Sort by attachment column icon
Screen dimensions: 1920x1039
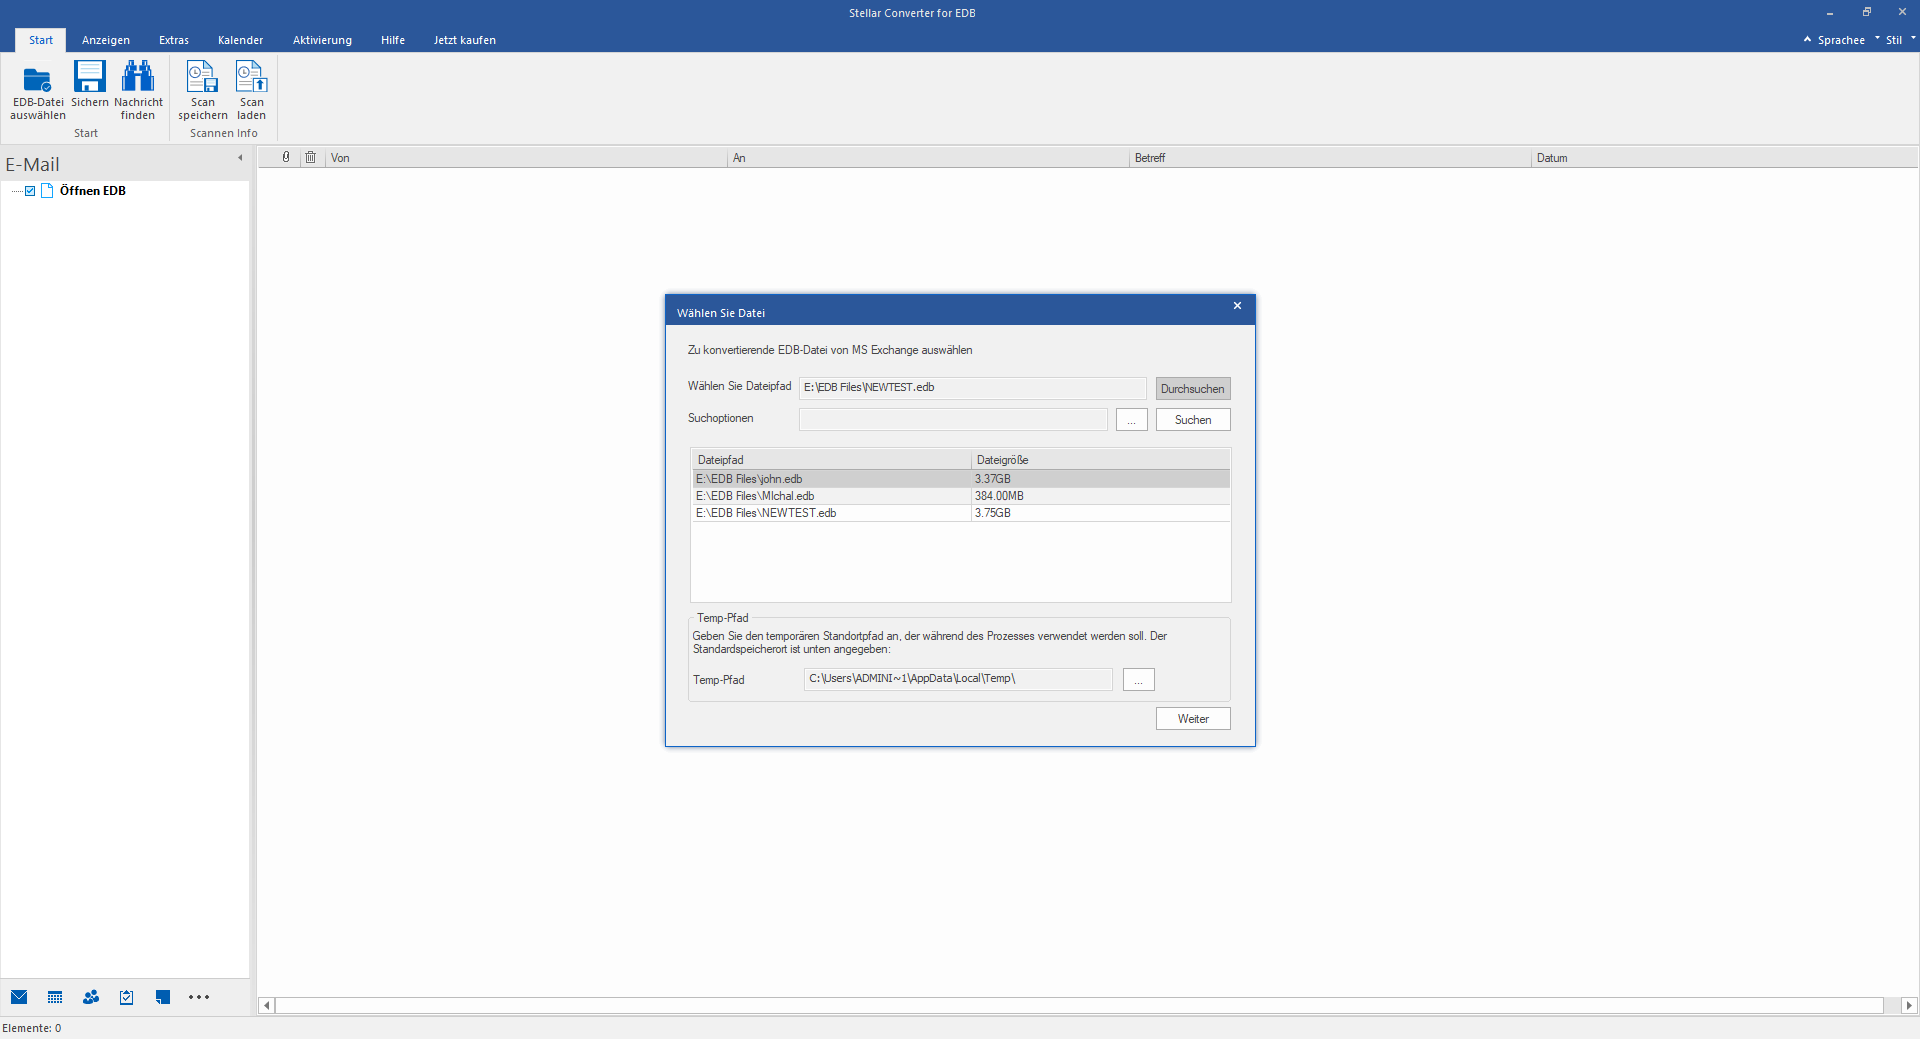point(286,157)
